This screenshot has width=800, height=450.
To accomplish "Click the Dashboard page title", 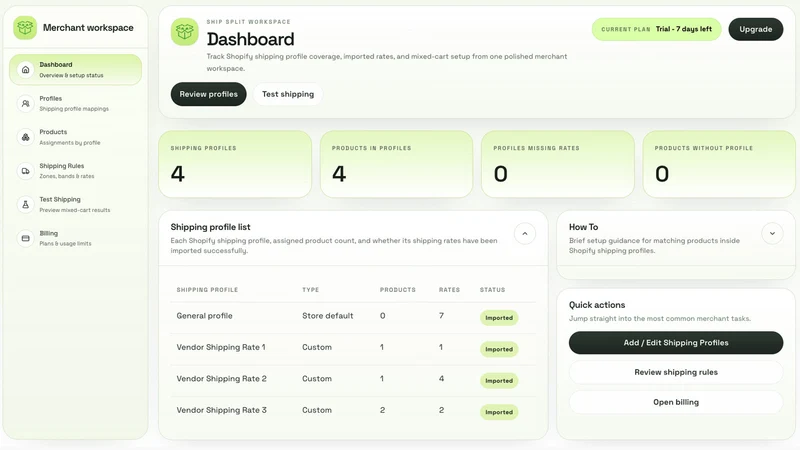I will 250,39.
